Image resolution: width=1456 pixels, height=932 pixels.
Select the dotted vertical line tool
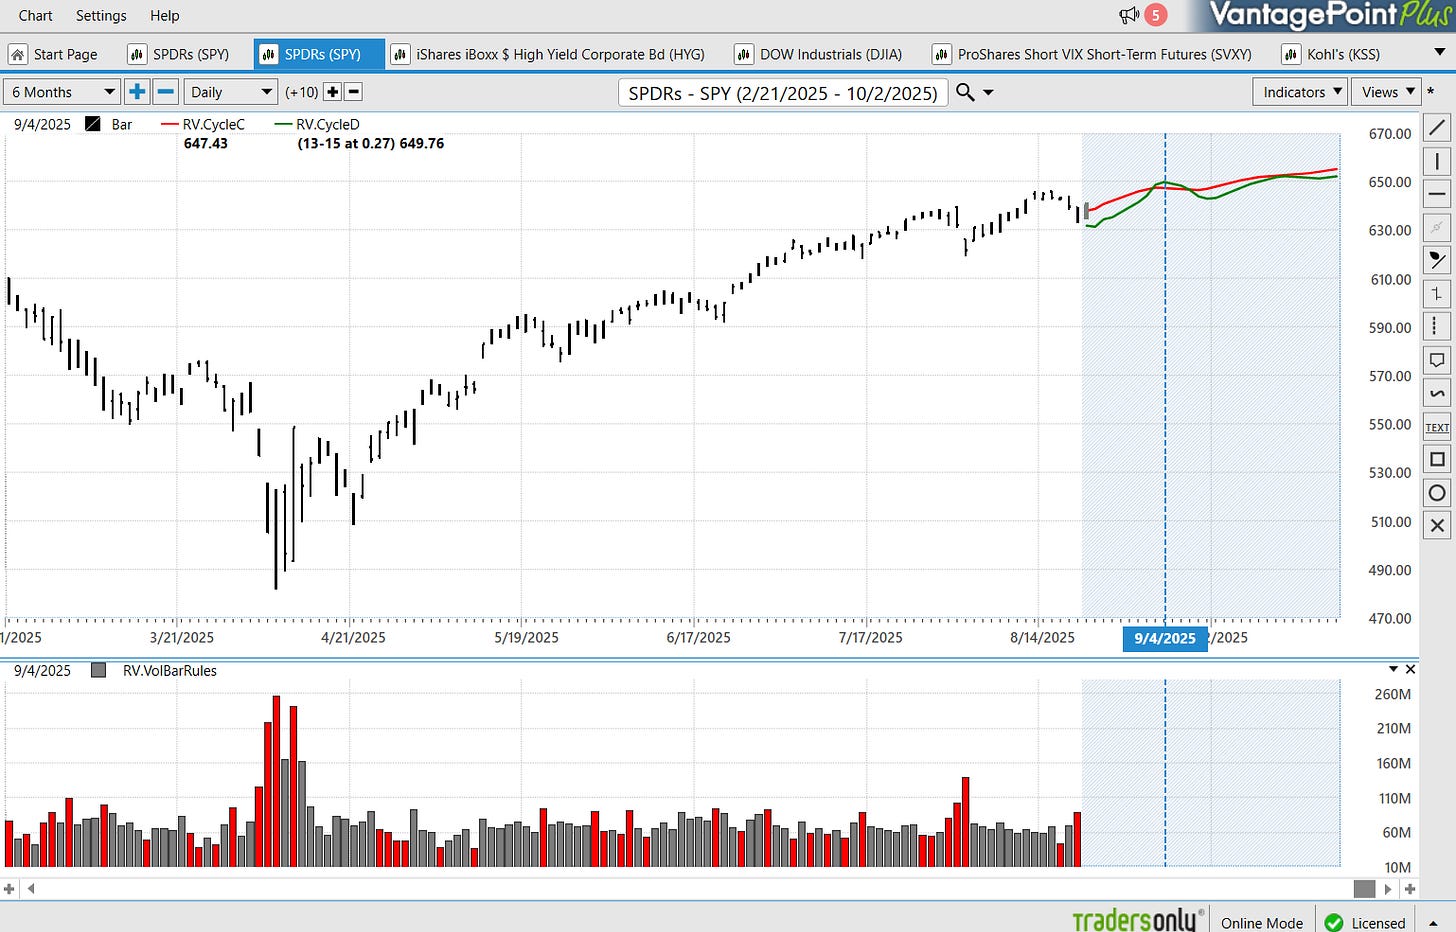[1437, 326]
